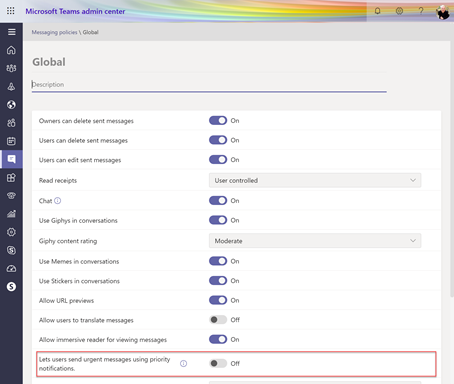This screenshot has width=454, height=384.
Task: Enable Allow users to translate messages
Action: click(x=218, y=320)
